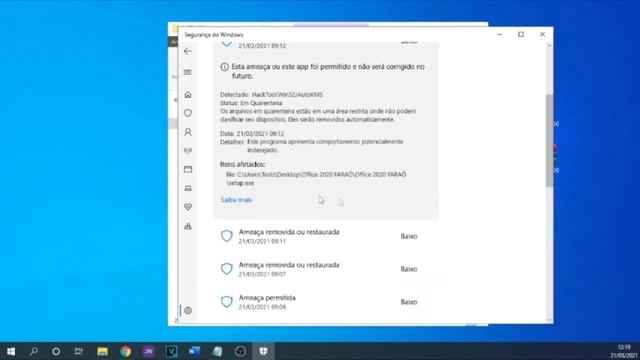Select the detected HackTool:Win32/AutoKMS text
Image resolution: width=640 pixels, height=360 pixels.
[x=287, y=95]
